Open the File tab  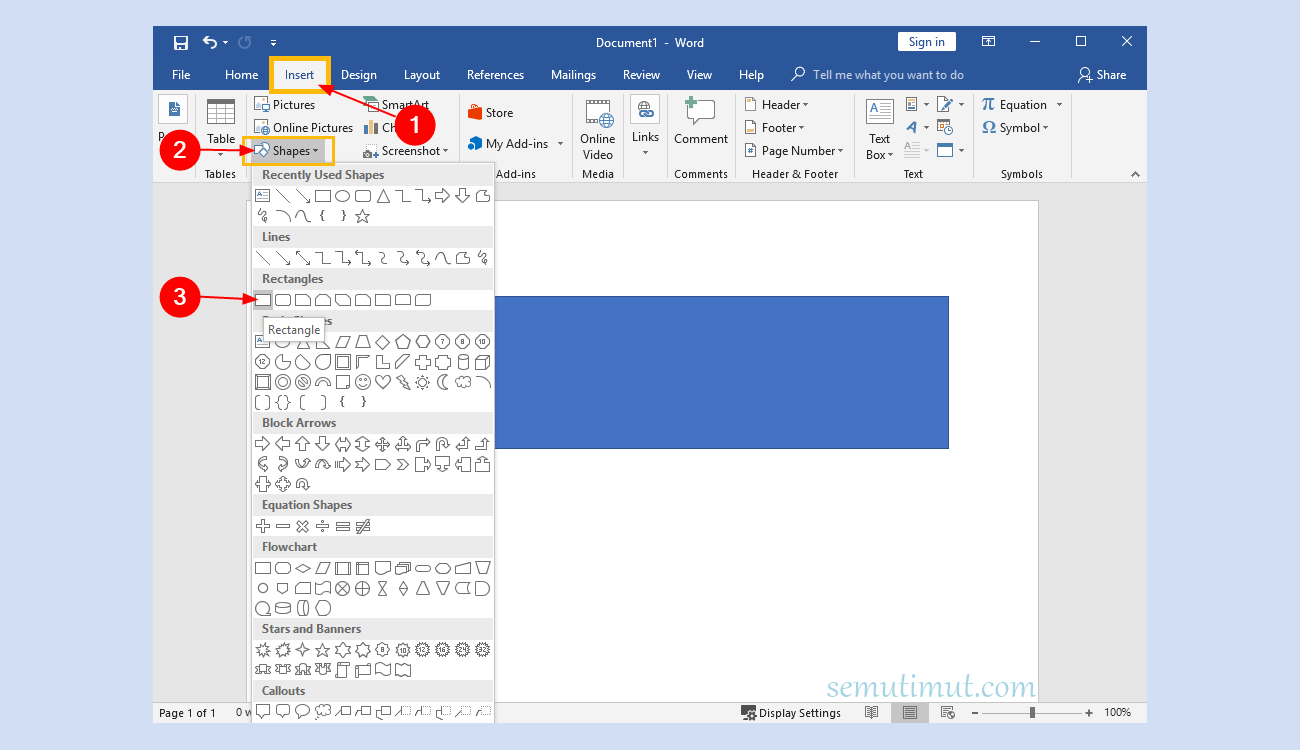(x=181, y=75)
